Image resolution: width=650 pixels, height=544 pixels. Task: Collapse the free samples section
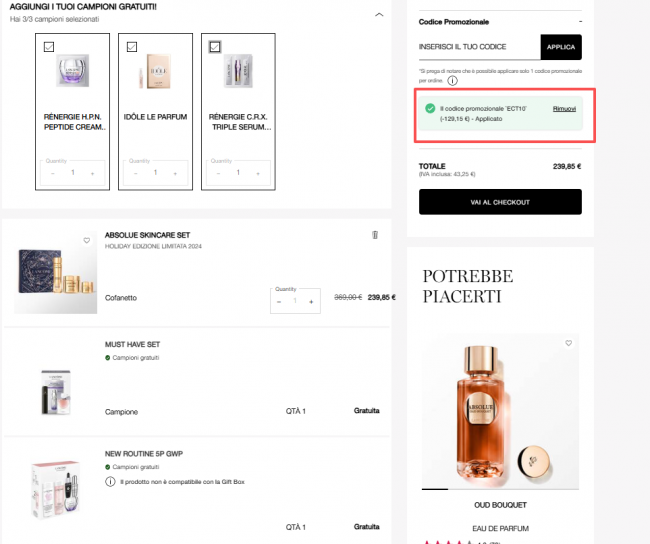(378, 14)
